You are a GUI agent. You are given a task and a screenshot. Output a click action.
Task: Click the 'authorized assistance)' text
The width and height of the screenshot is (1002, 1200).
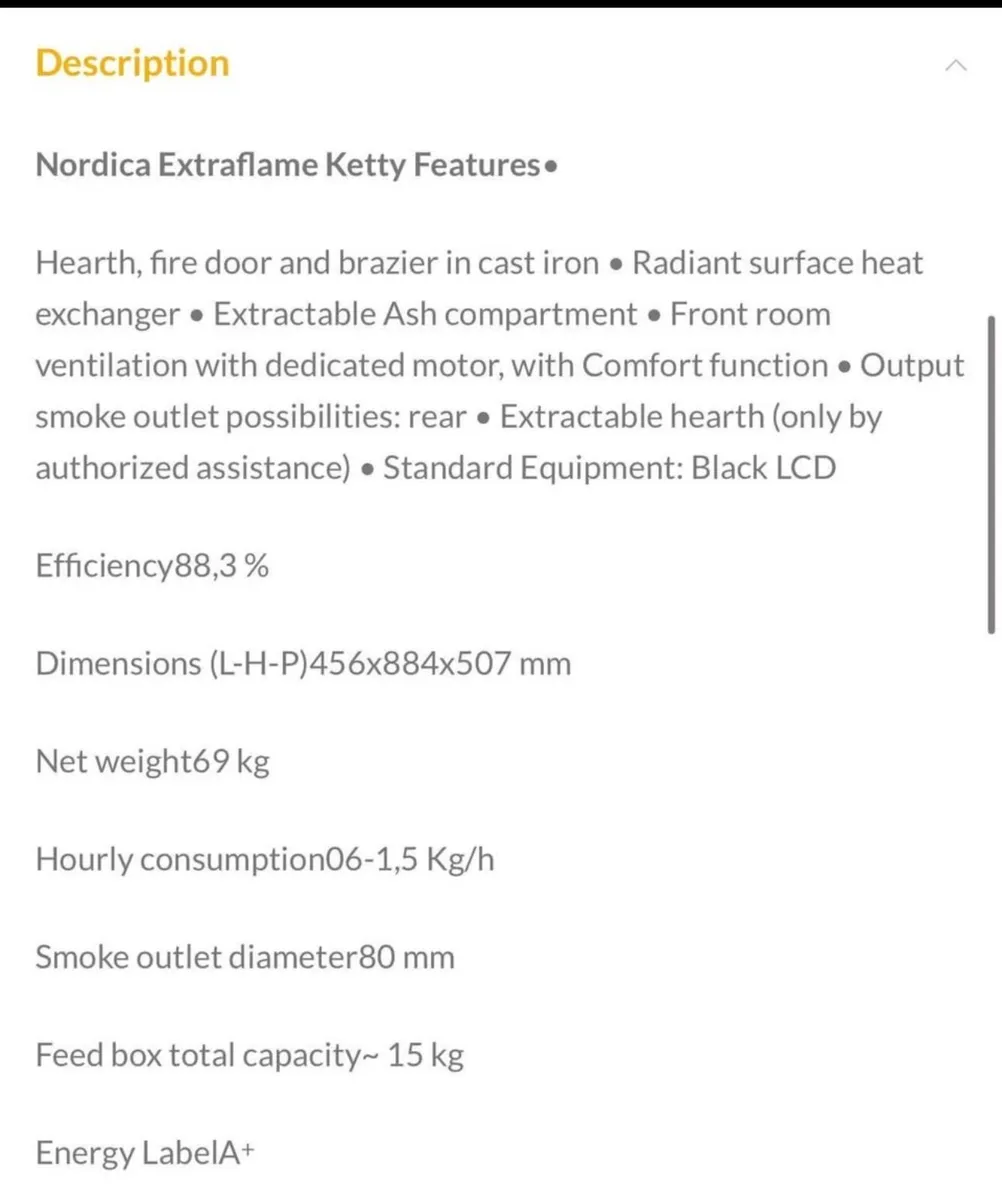pyautogui.click(x=192, y=468)
